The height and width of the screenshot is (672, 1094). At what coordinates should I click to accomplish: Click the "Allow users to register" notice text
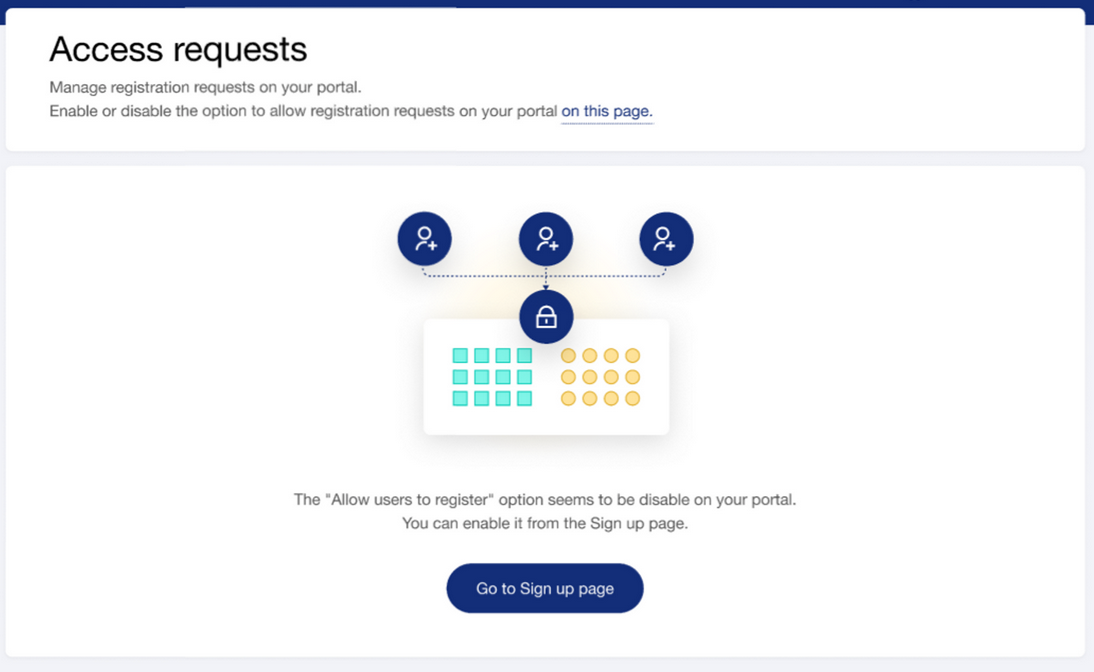pos(545,499)
